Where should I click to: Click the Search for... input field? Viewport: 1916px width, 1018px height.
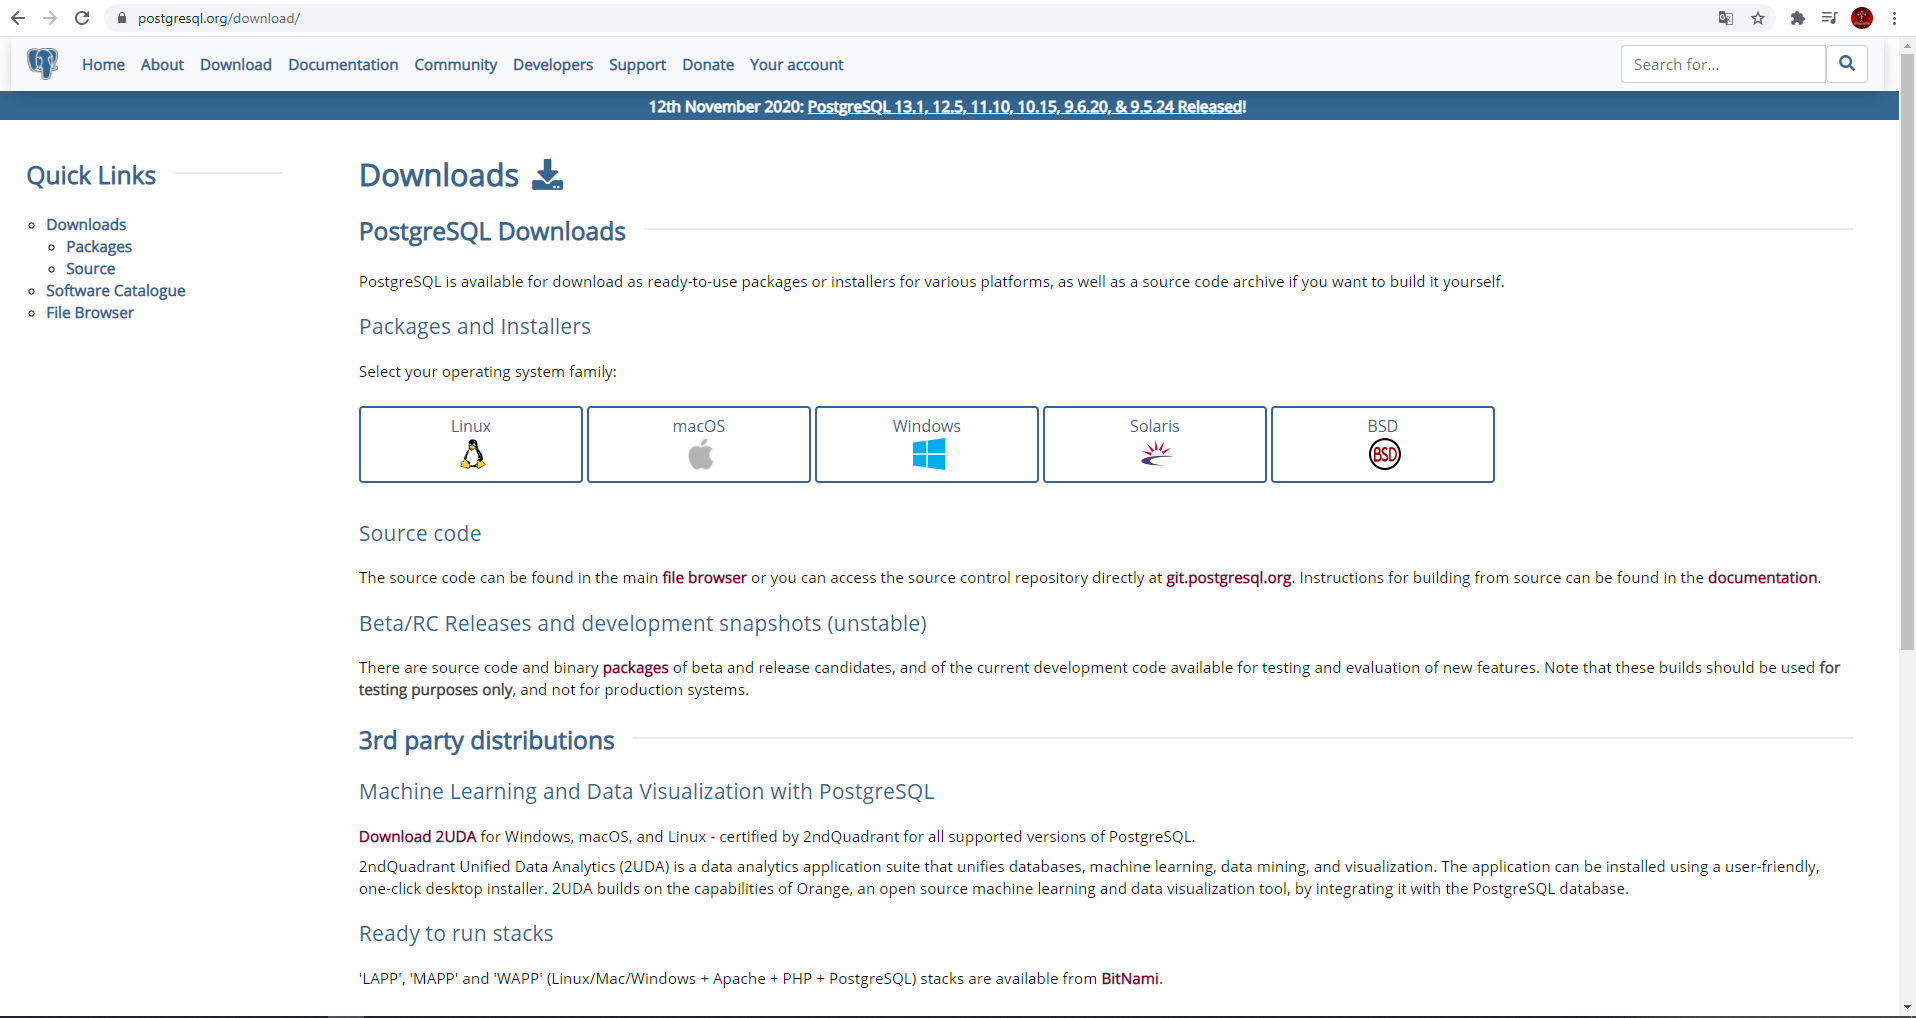pos(1722,64)
